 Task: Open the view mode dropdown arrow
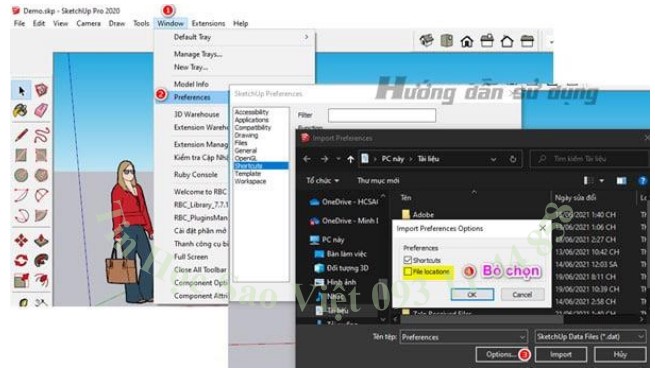[602, 180]
